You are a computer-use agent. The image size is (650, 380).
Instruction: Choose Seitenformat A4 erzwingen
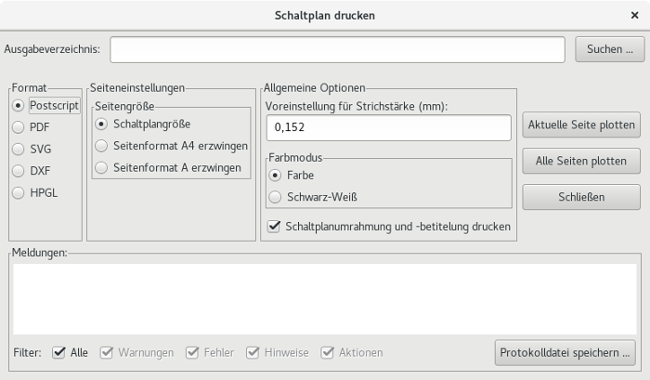click(102, 146)
